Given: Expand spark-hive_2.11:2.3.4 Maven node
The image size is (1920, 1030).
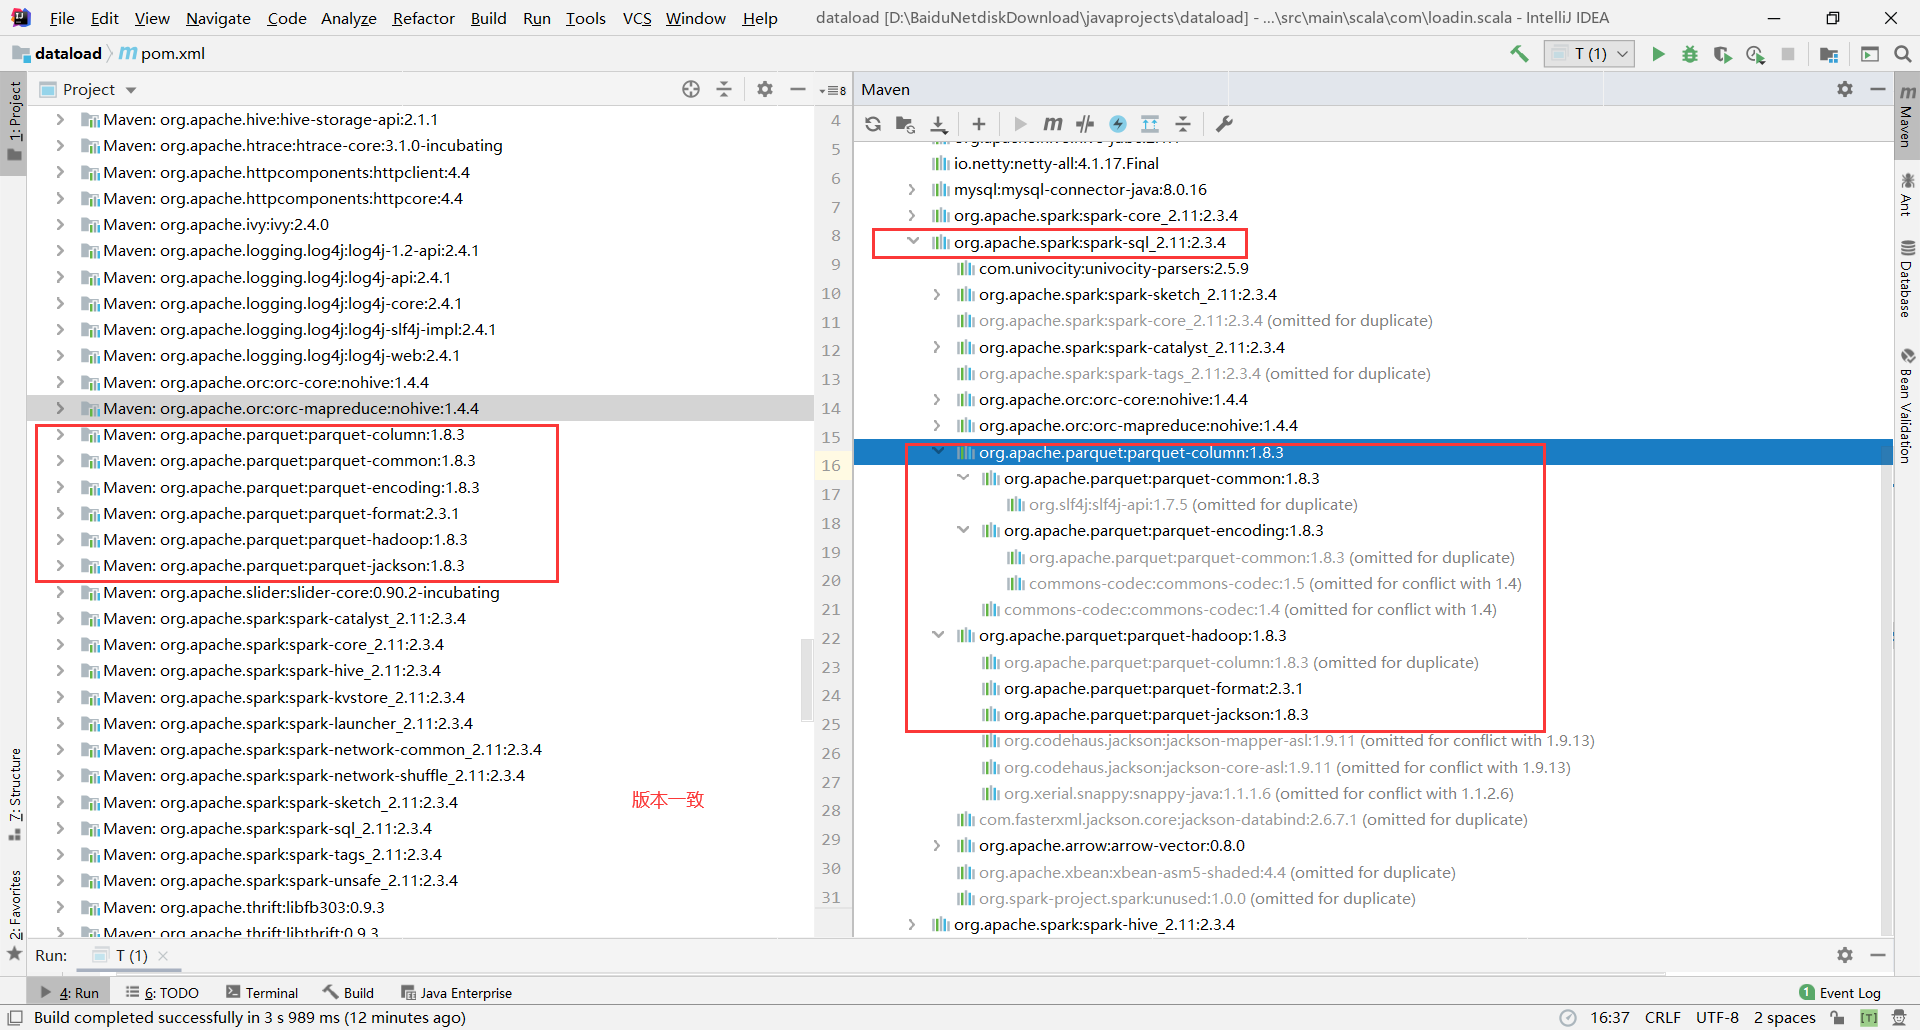Looking at the screenshot, I should [x=912, y=924].
